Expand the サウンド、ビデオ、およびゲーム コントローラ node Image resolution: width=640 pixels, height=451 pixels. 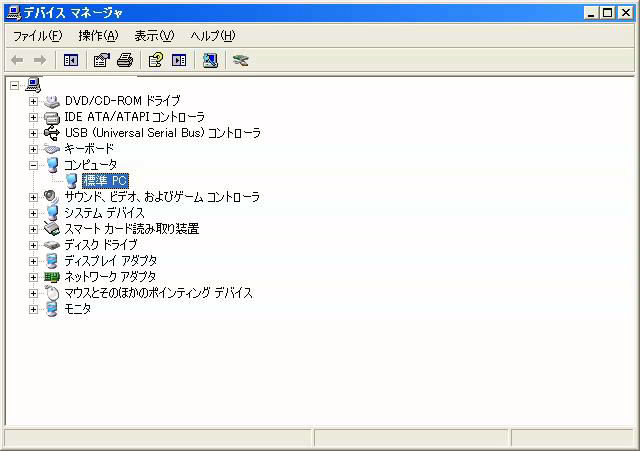point(33,197)
